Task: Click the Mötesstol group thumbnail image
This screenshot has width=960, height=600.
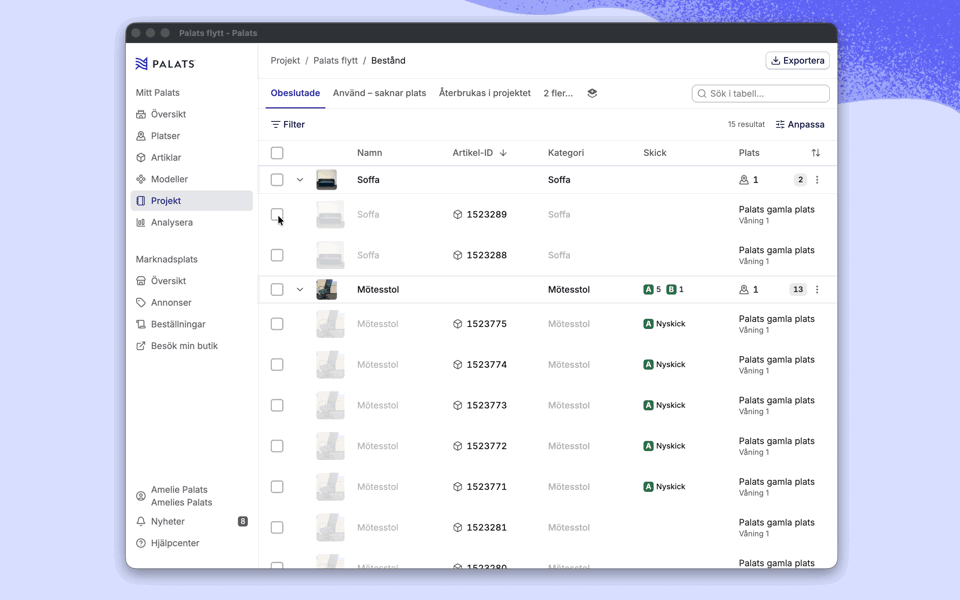Action: click(x=326, y=290)
